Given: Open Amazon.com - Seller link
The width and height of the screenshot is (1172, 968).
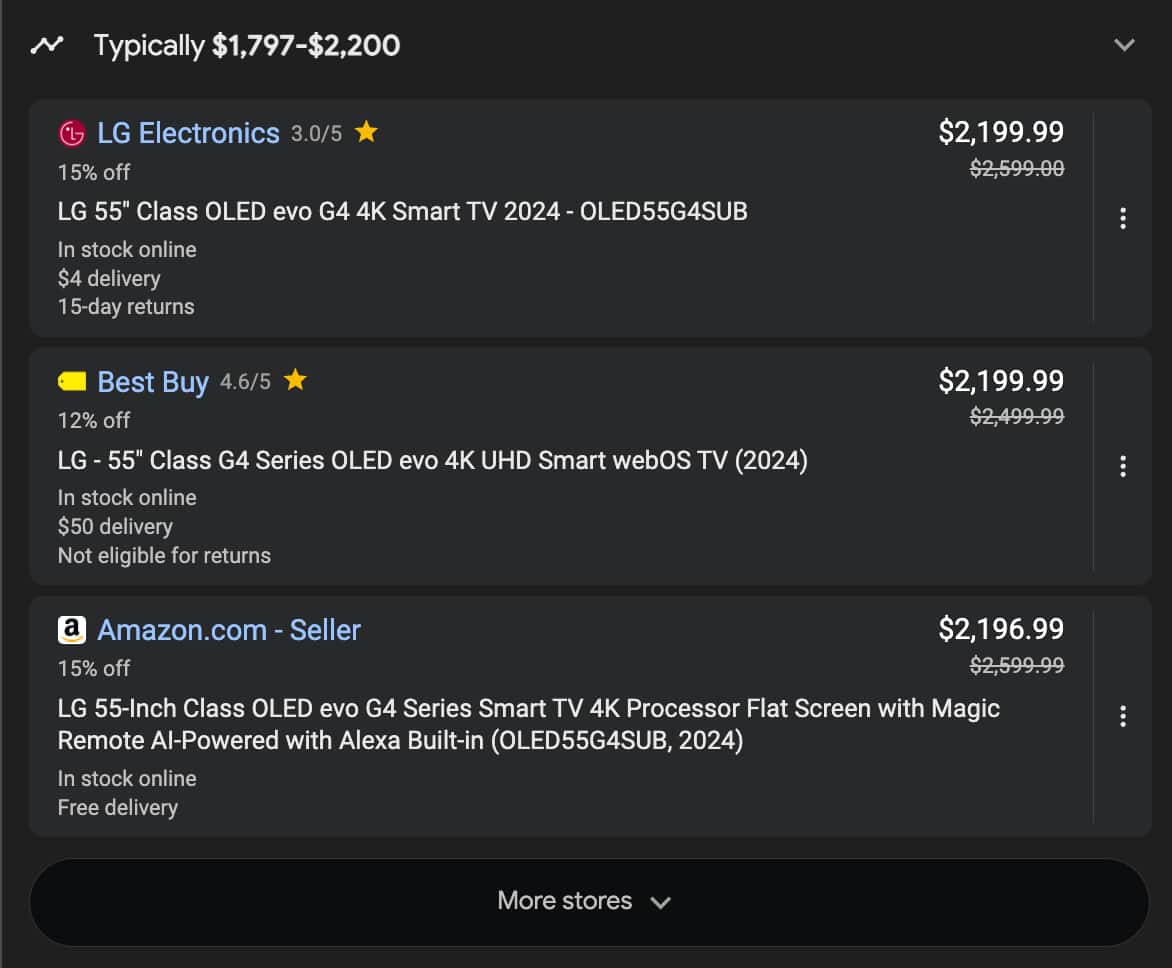Looking at the screenshot, I should [x=229, y=630].
